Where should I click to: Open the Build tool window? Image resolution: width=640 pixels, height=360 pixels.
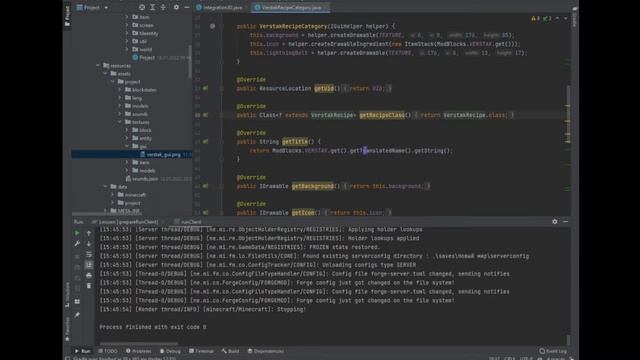click(231, 351)
